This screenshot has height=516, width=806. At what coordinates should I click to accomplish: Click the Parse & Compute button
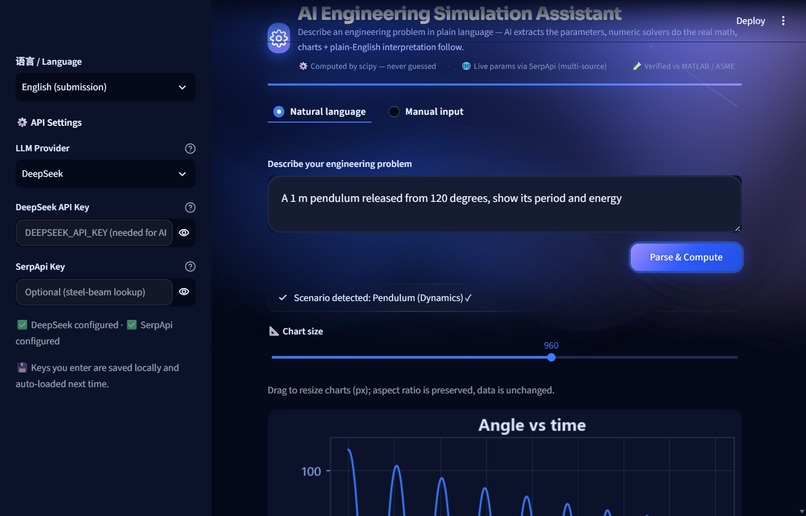[x=686, y=257]
